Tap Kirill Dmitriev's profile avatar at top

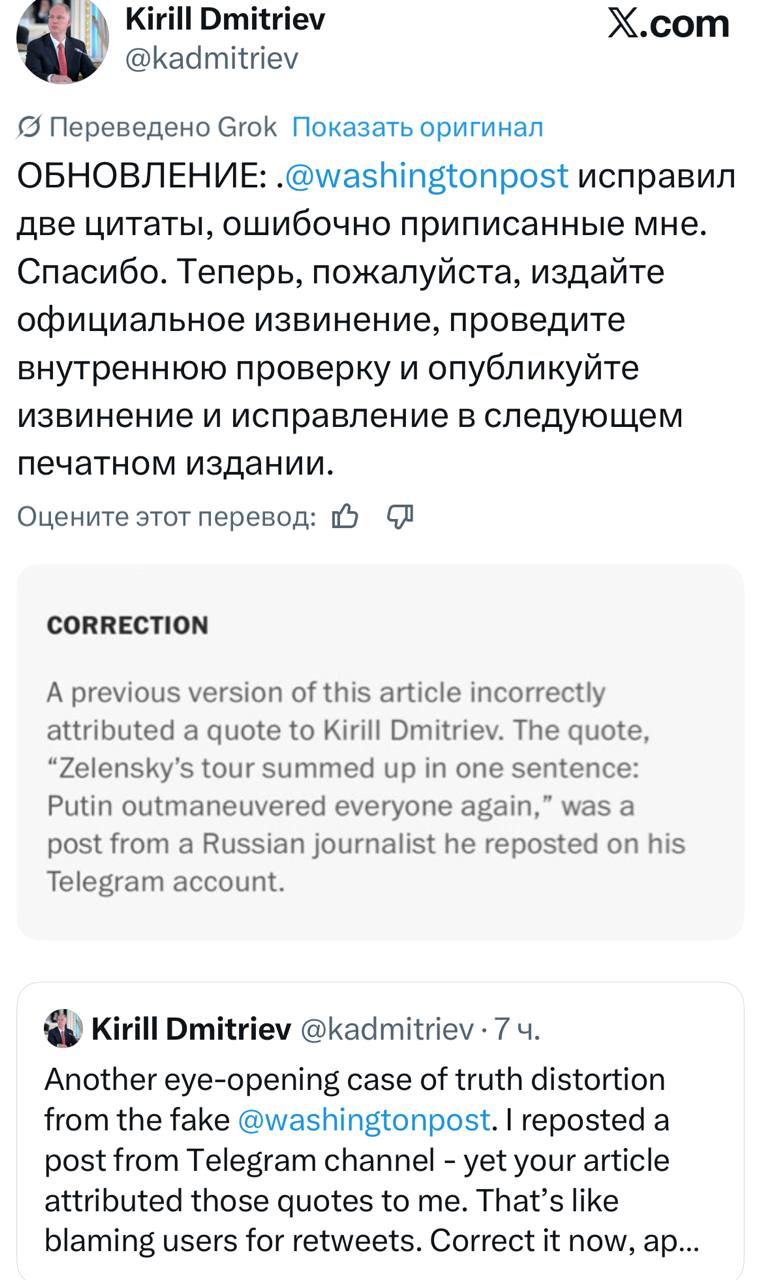62,42
